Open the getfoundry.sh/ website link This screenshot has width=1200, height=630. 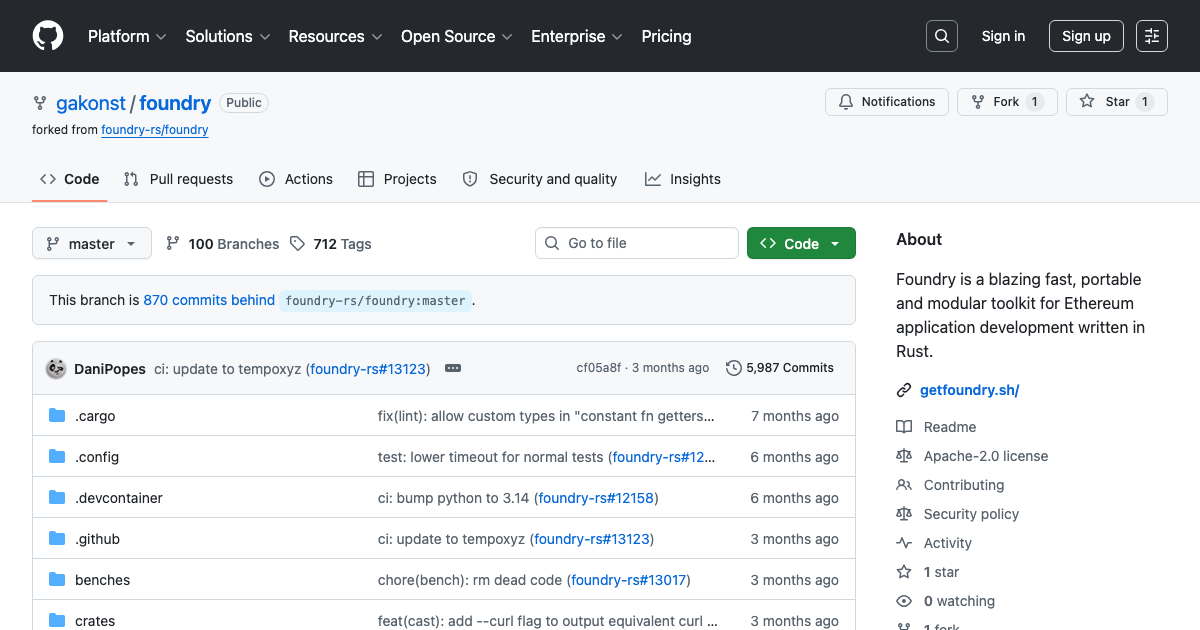point(969,390)
